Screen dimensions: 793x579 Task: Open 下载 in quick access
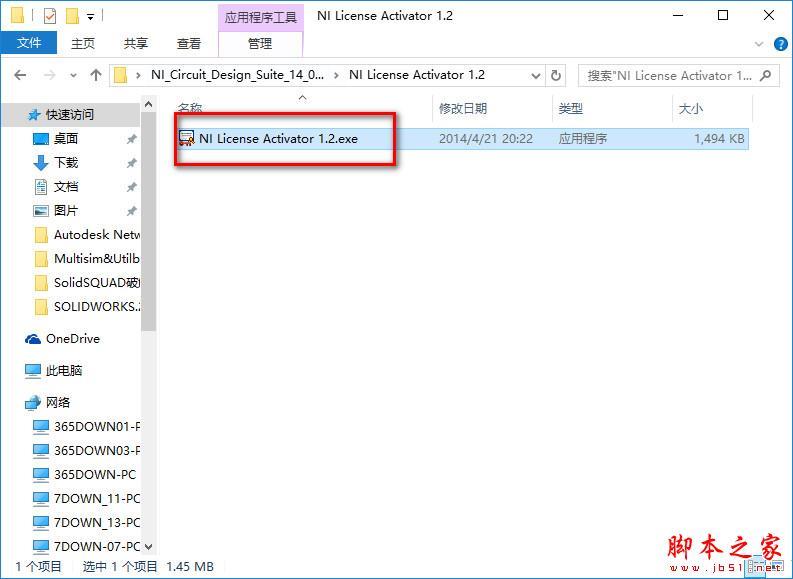pos(66,162)
